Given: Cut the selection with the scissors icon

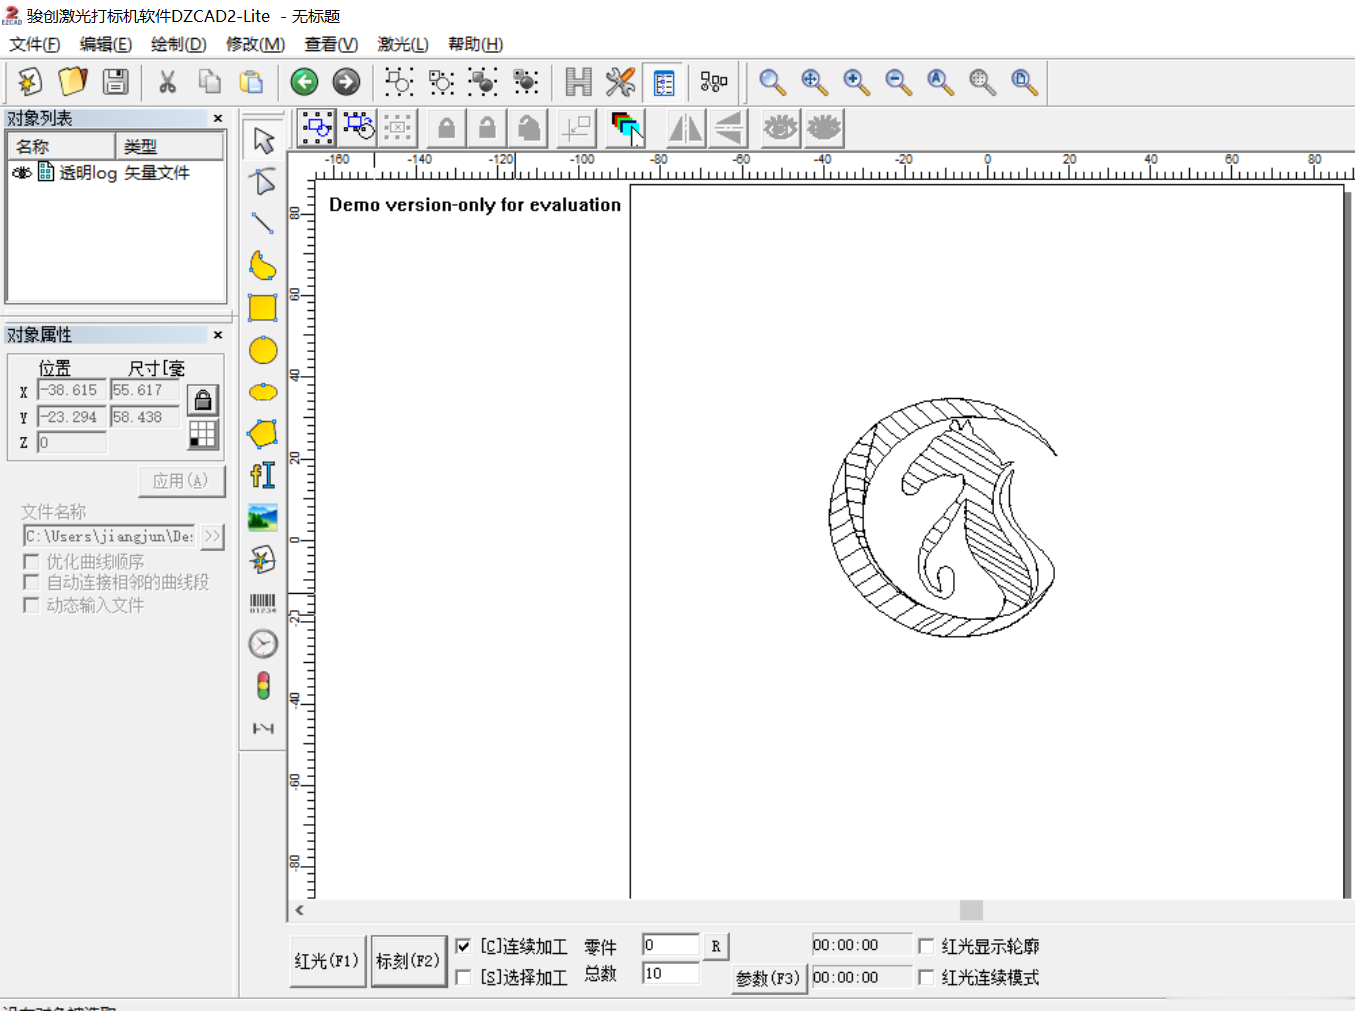Looking at the screenshot, I should [167, 81].
